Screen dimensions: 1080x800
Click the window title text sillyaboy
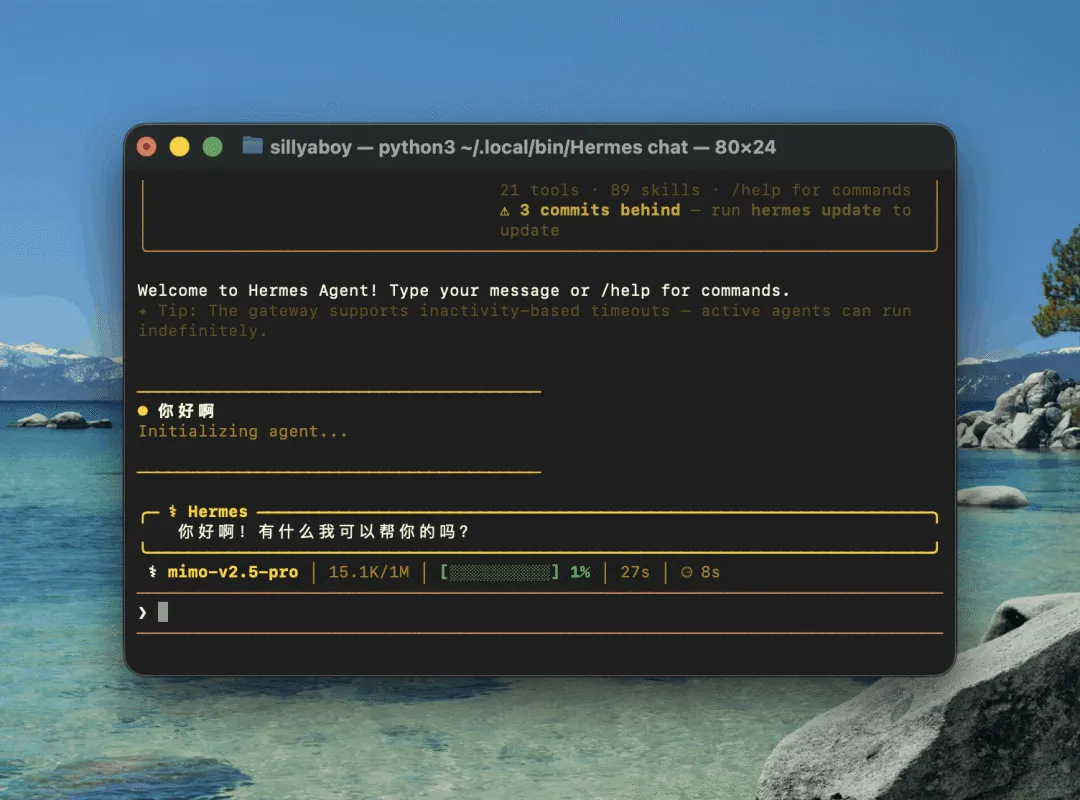click(x=311, y=147)
